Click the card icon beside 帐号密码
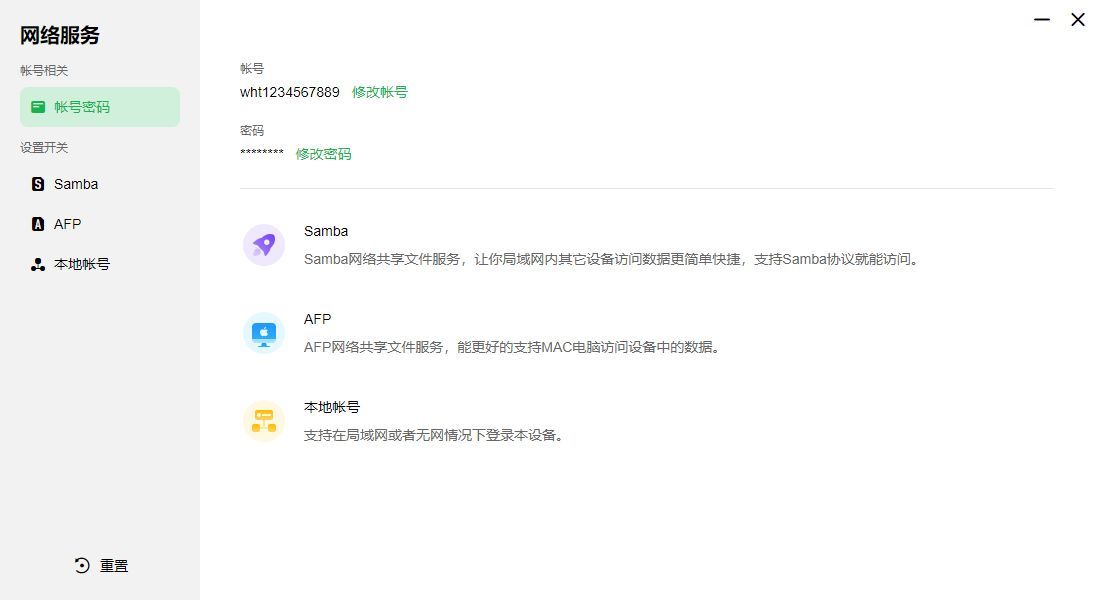This screenshot has width=1100, height=600. pos(39,106)
